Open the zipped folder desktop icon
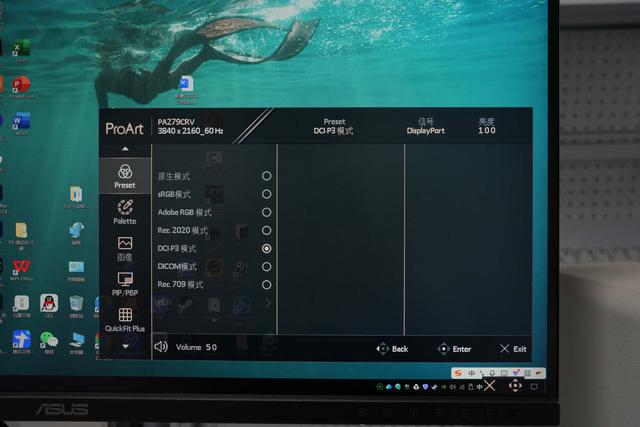Viewport: 640px width, 427px height. click(x=76, y=196)
